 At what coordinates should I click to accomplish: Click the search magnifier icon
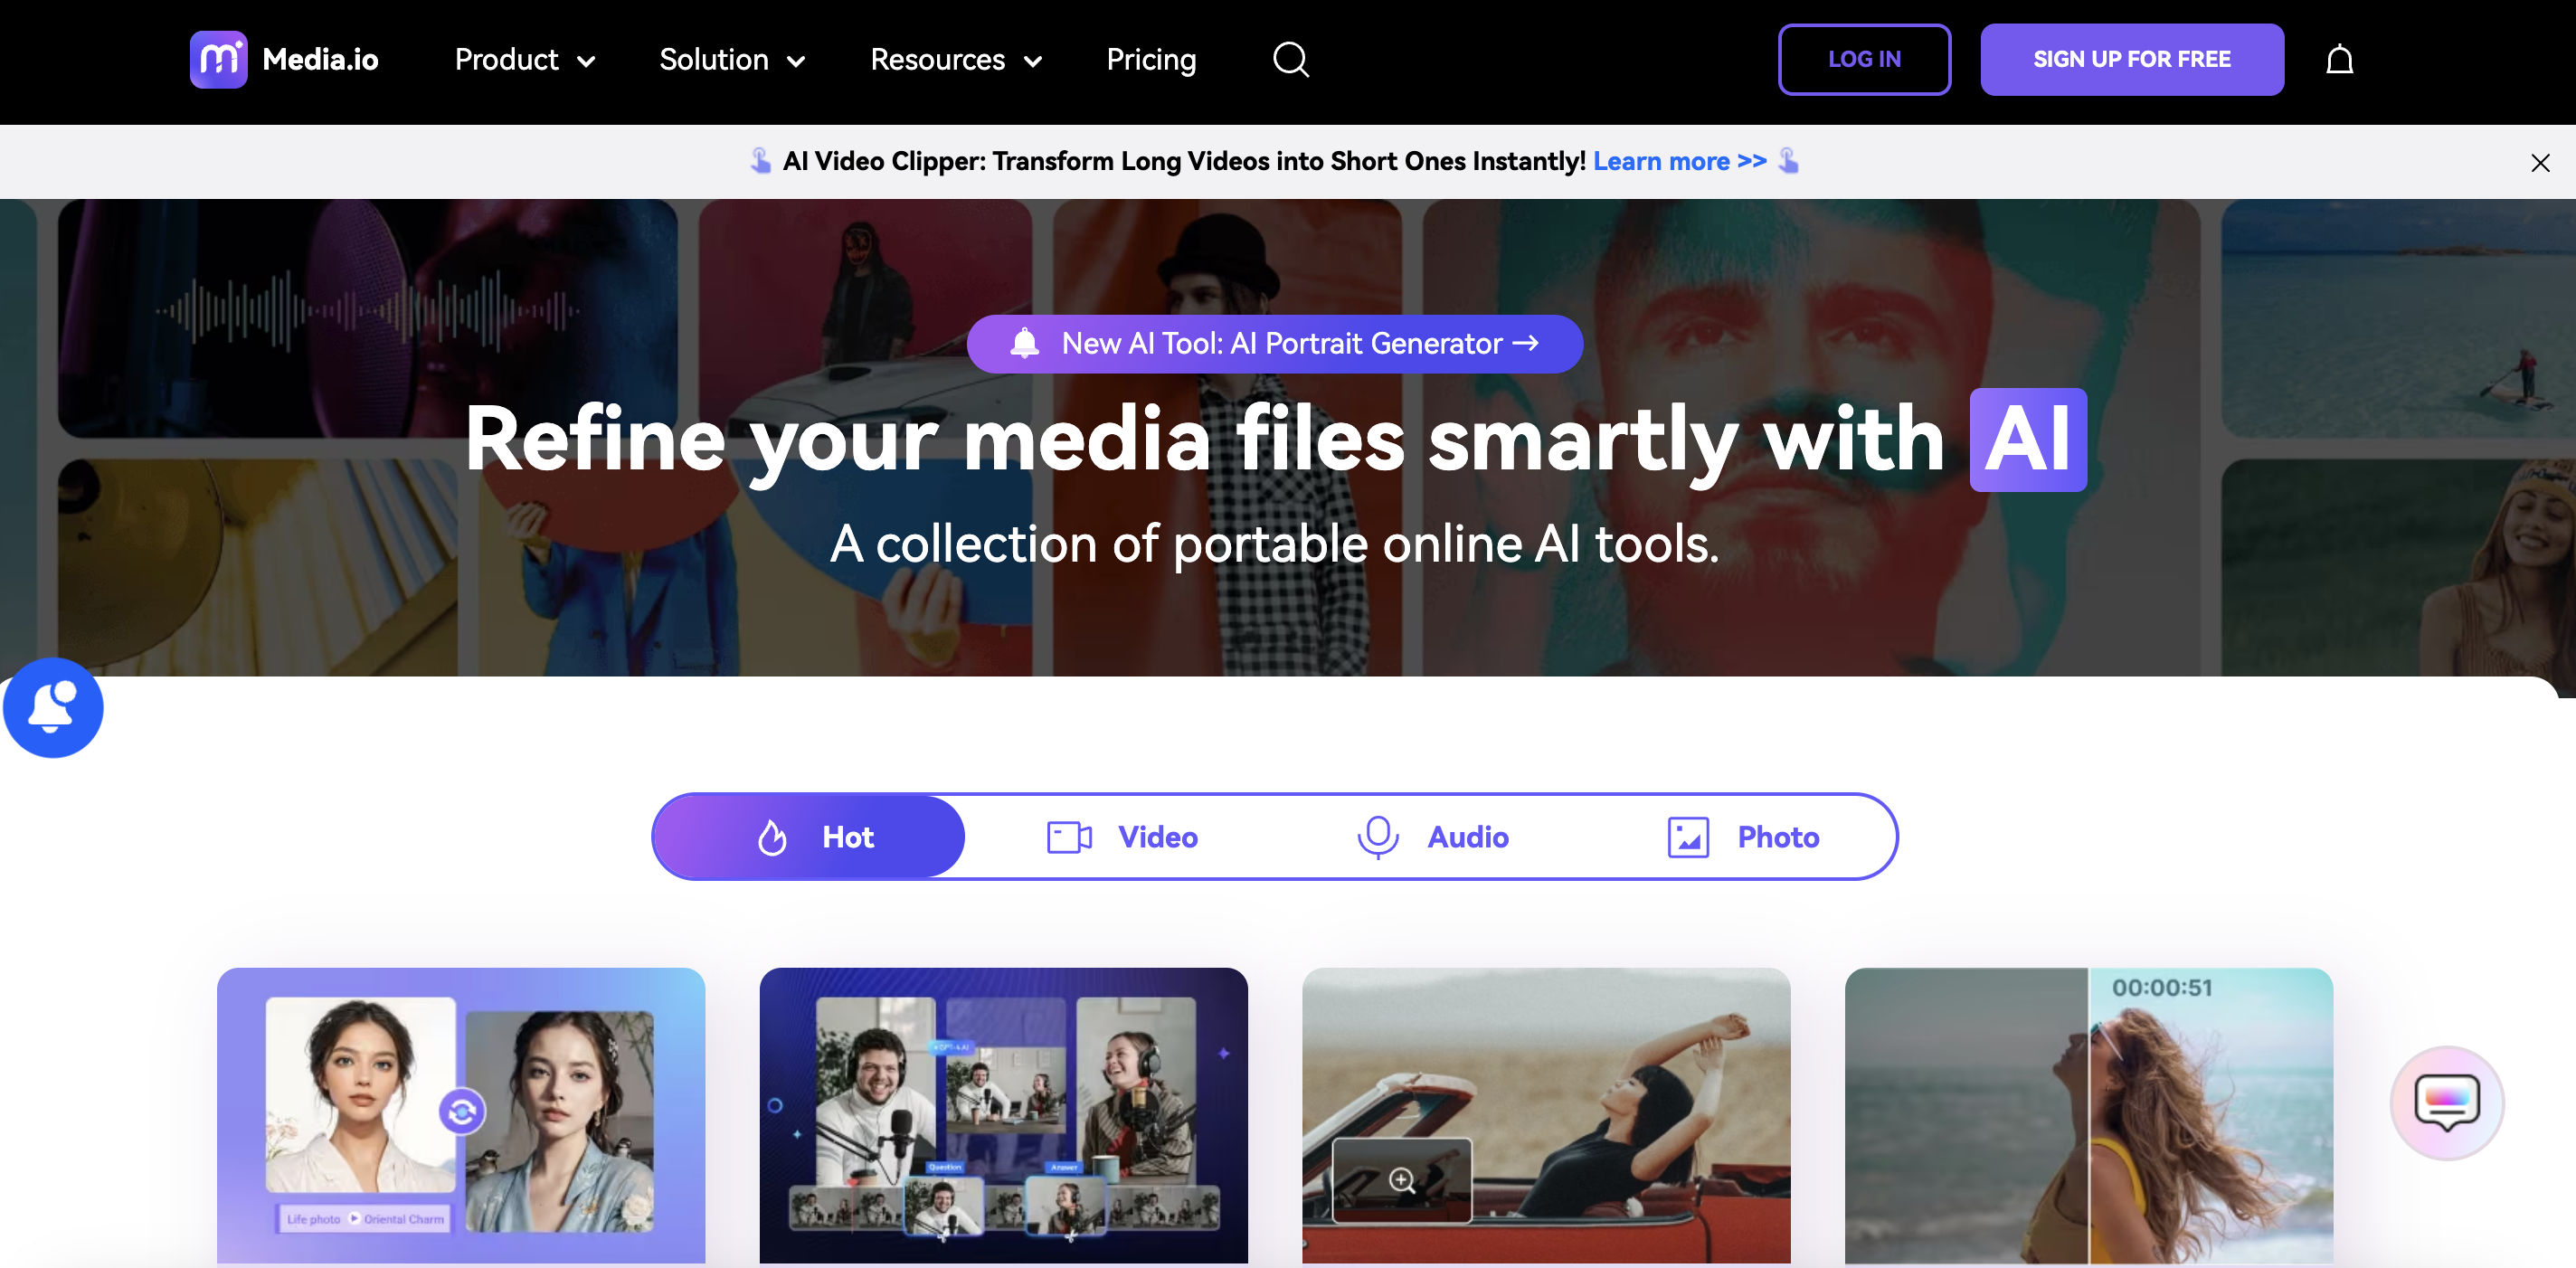pos(1293,59)
